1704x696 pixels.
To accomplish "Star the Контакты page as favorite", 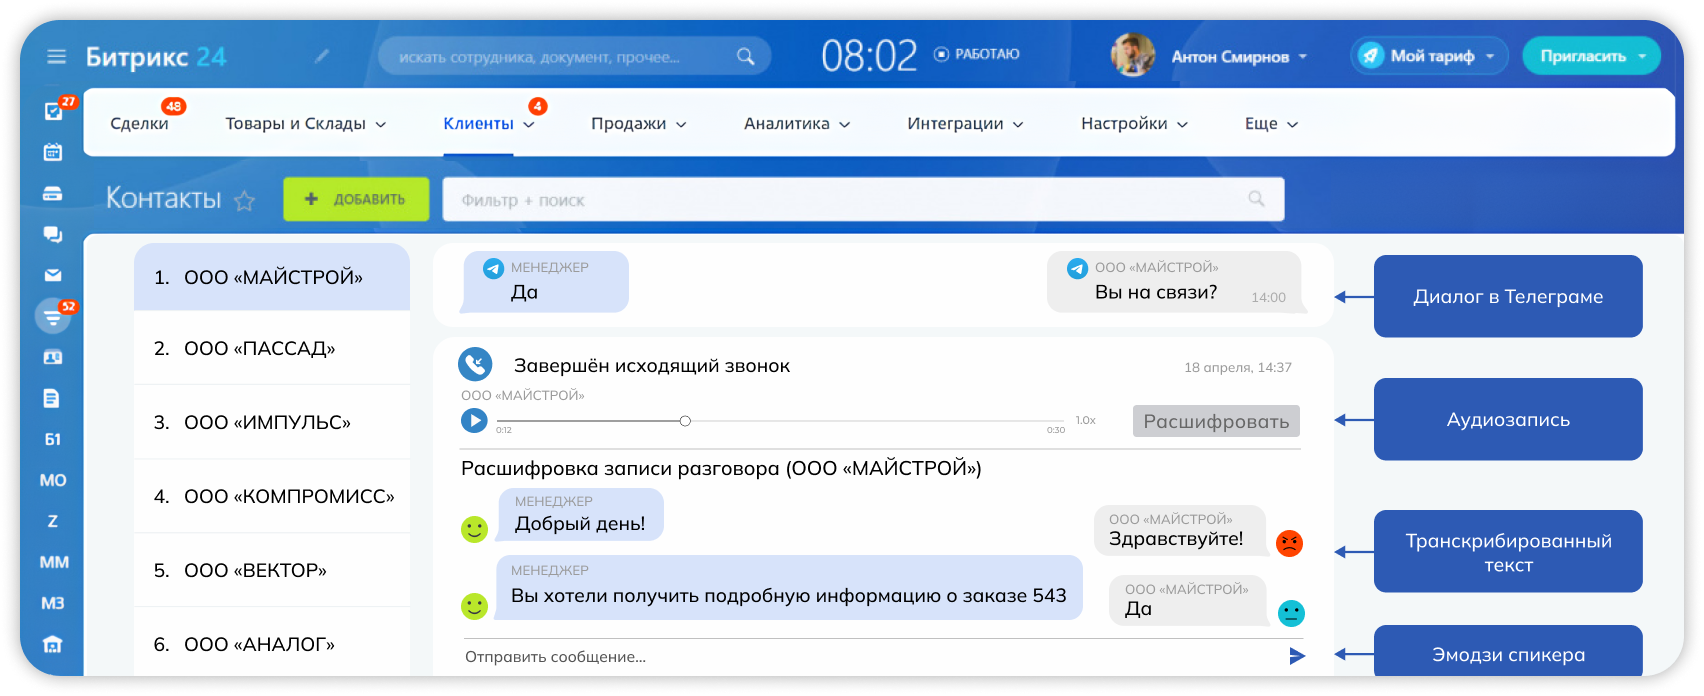I will [x=244, y=201].
